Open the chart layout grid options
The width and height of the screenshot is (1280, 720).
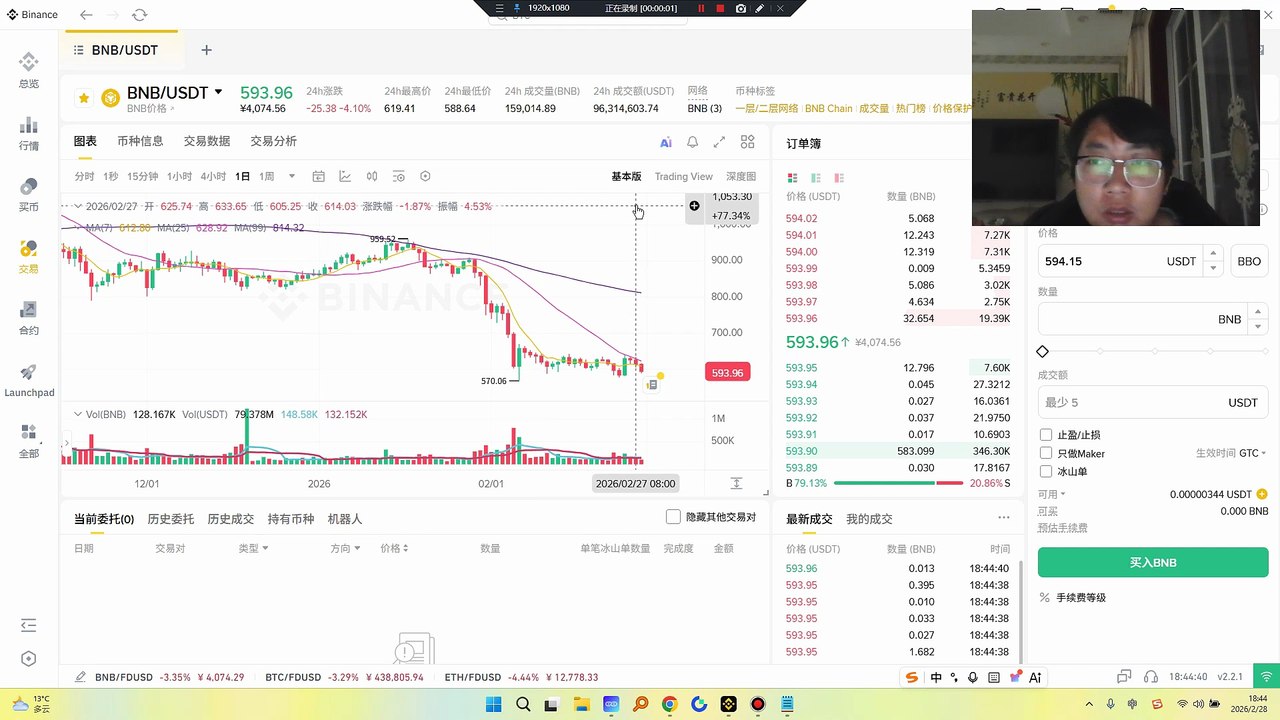coord(747,142)
